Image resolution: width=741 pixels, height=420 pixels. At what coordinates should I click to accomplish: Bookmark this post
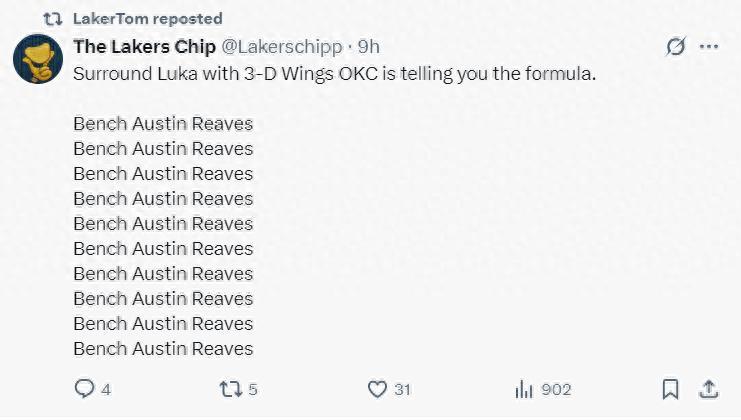click(x=671, y=389)
